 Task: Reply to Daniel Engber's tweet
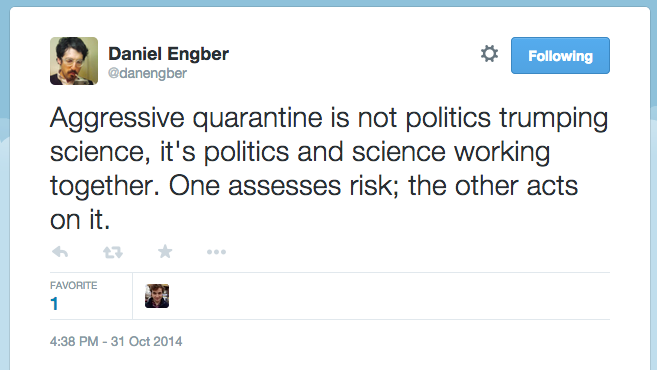point(60,252)
